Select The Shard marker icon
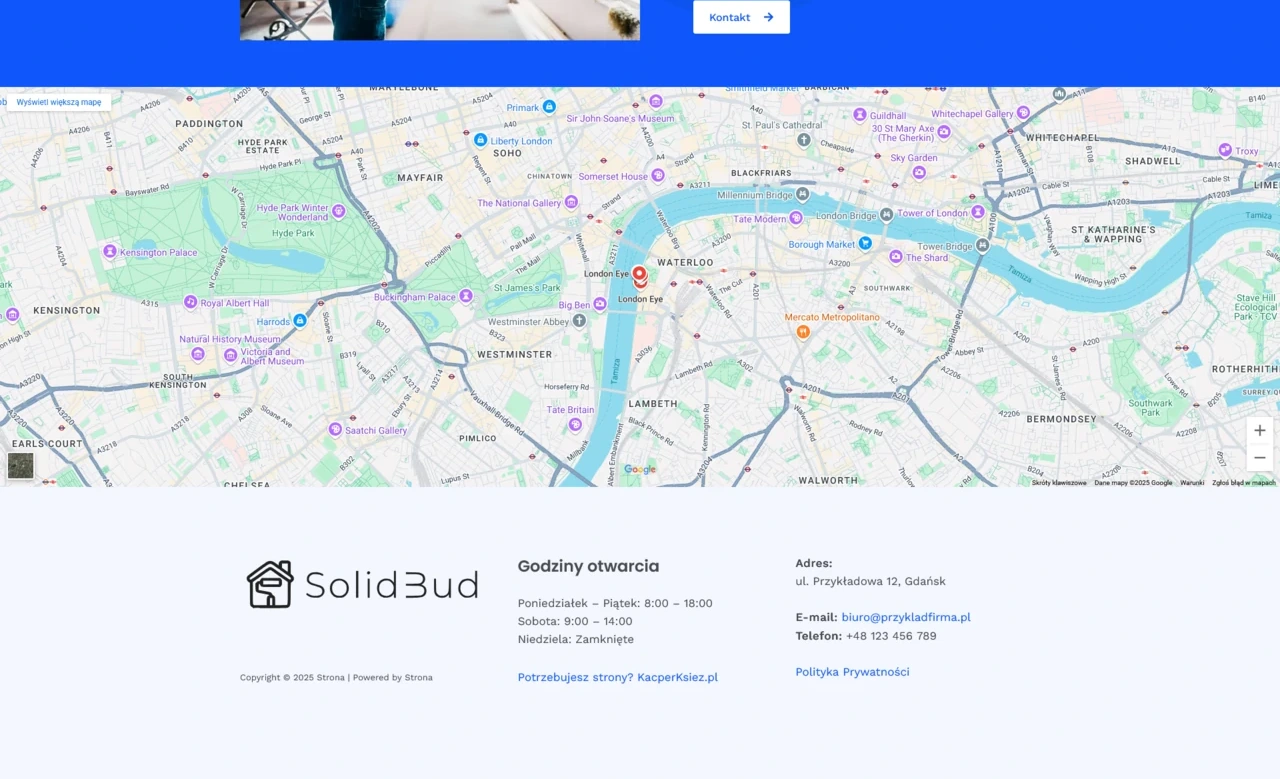This screenshot has height=779, width=1280. click(897, 257)
